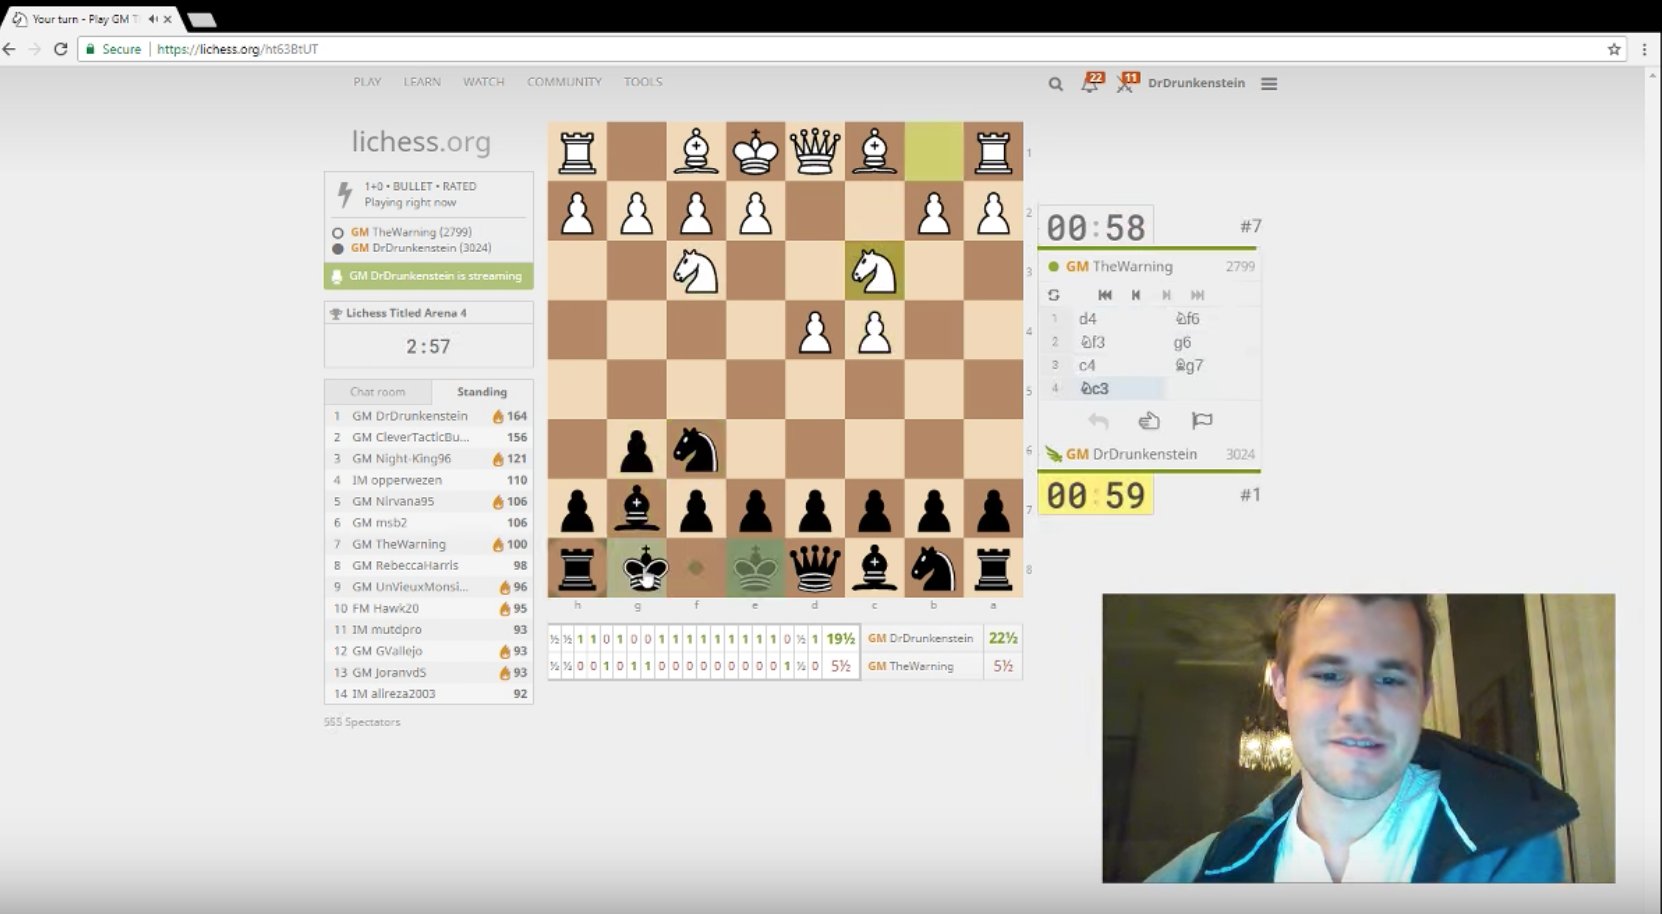Open the WATCH menu
Viewport: 1662px width, 914px height.
(x=483, y=82)
